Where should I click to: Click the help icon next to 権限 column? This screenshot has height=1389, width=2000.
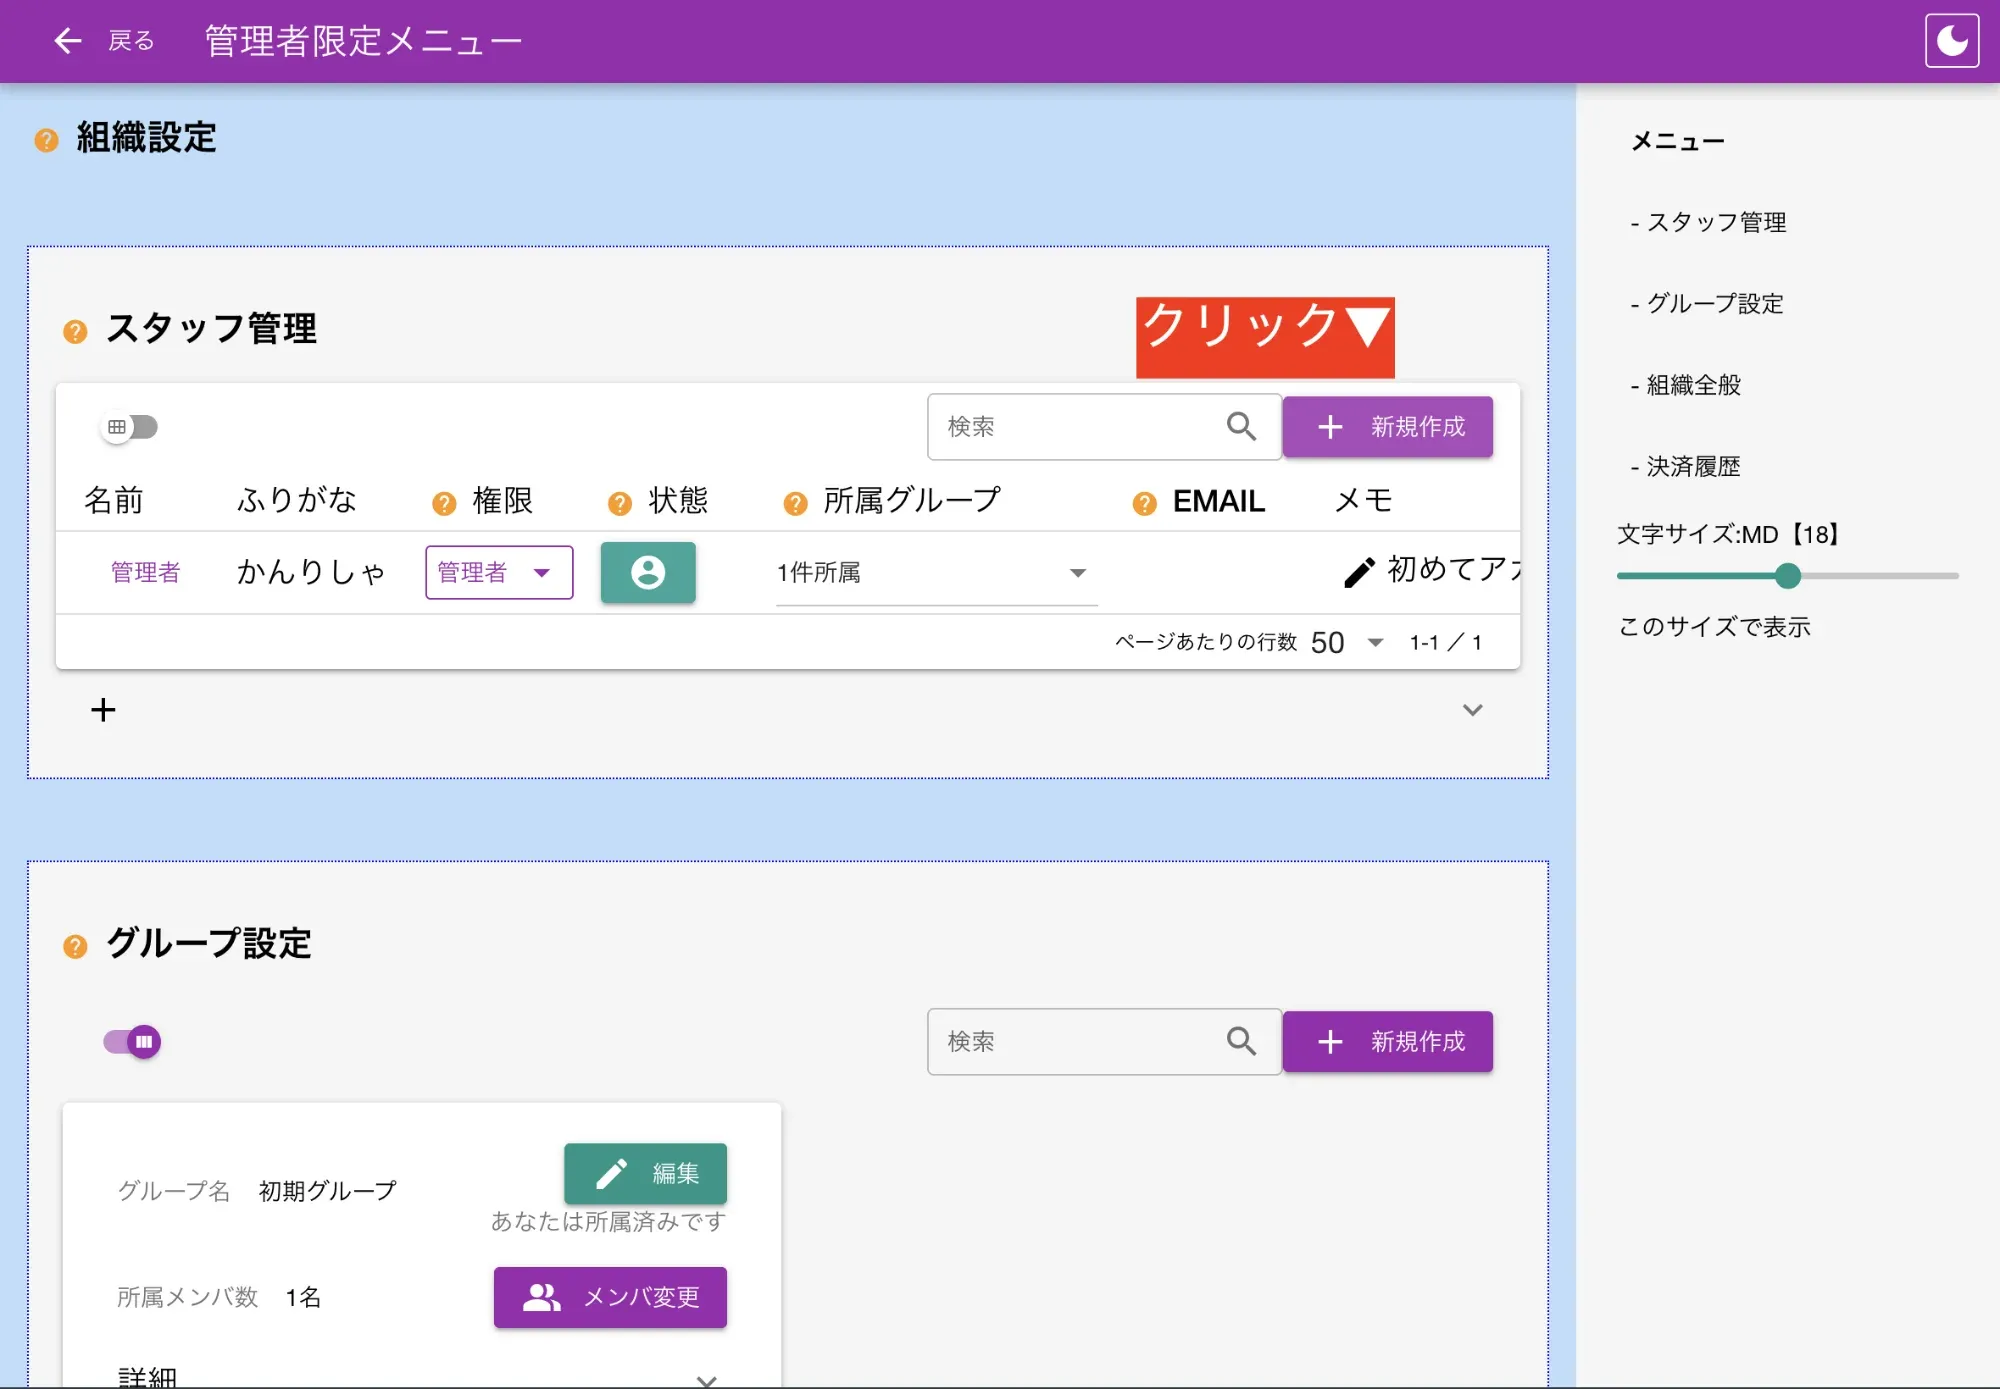pos(443,503)
